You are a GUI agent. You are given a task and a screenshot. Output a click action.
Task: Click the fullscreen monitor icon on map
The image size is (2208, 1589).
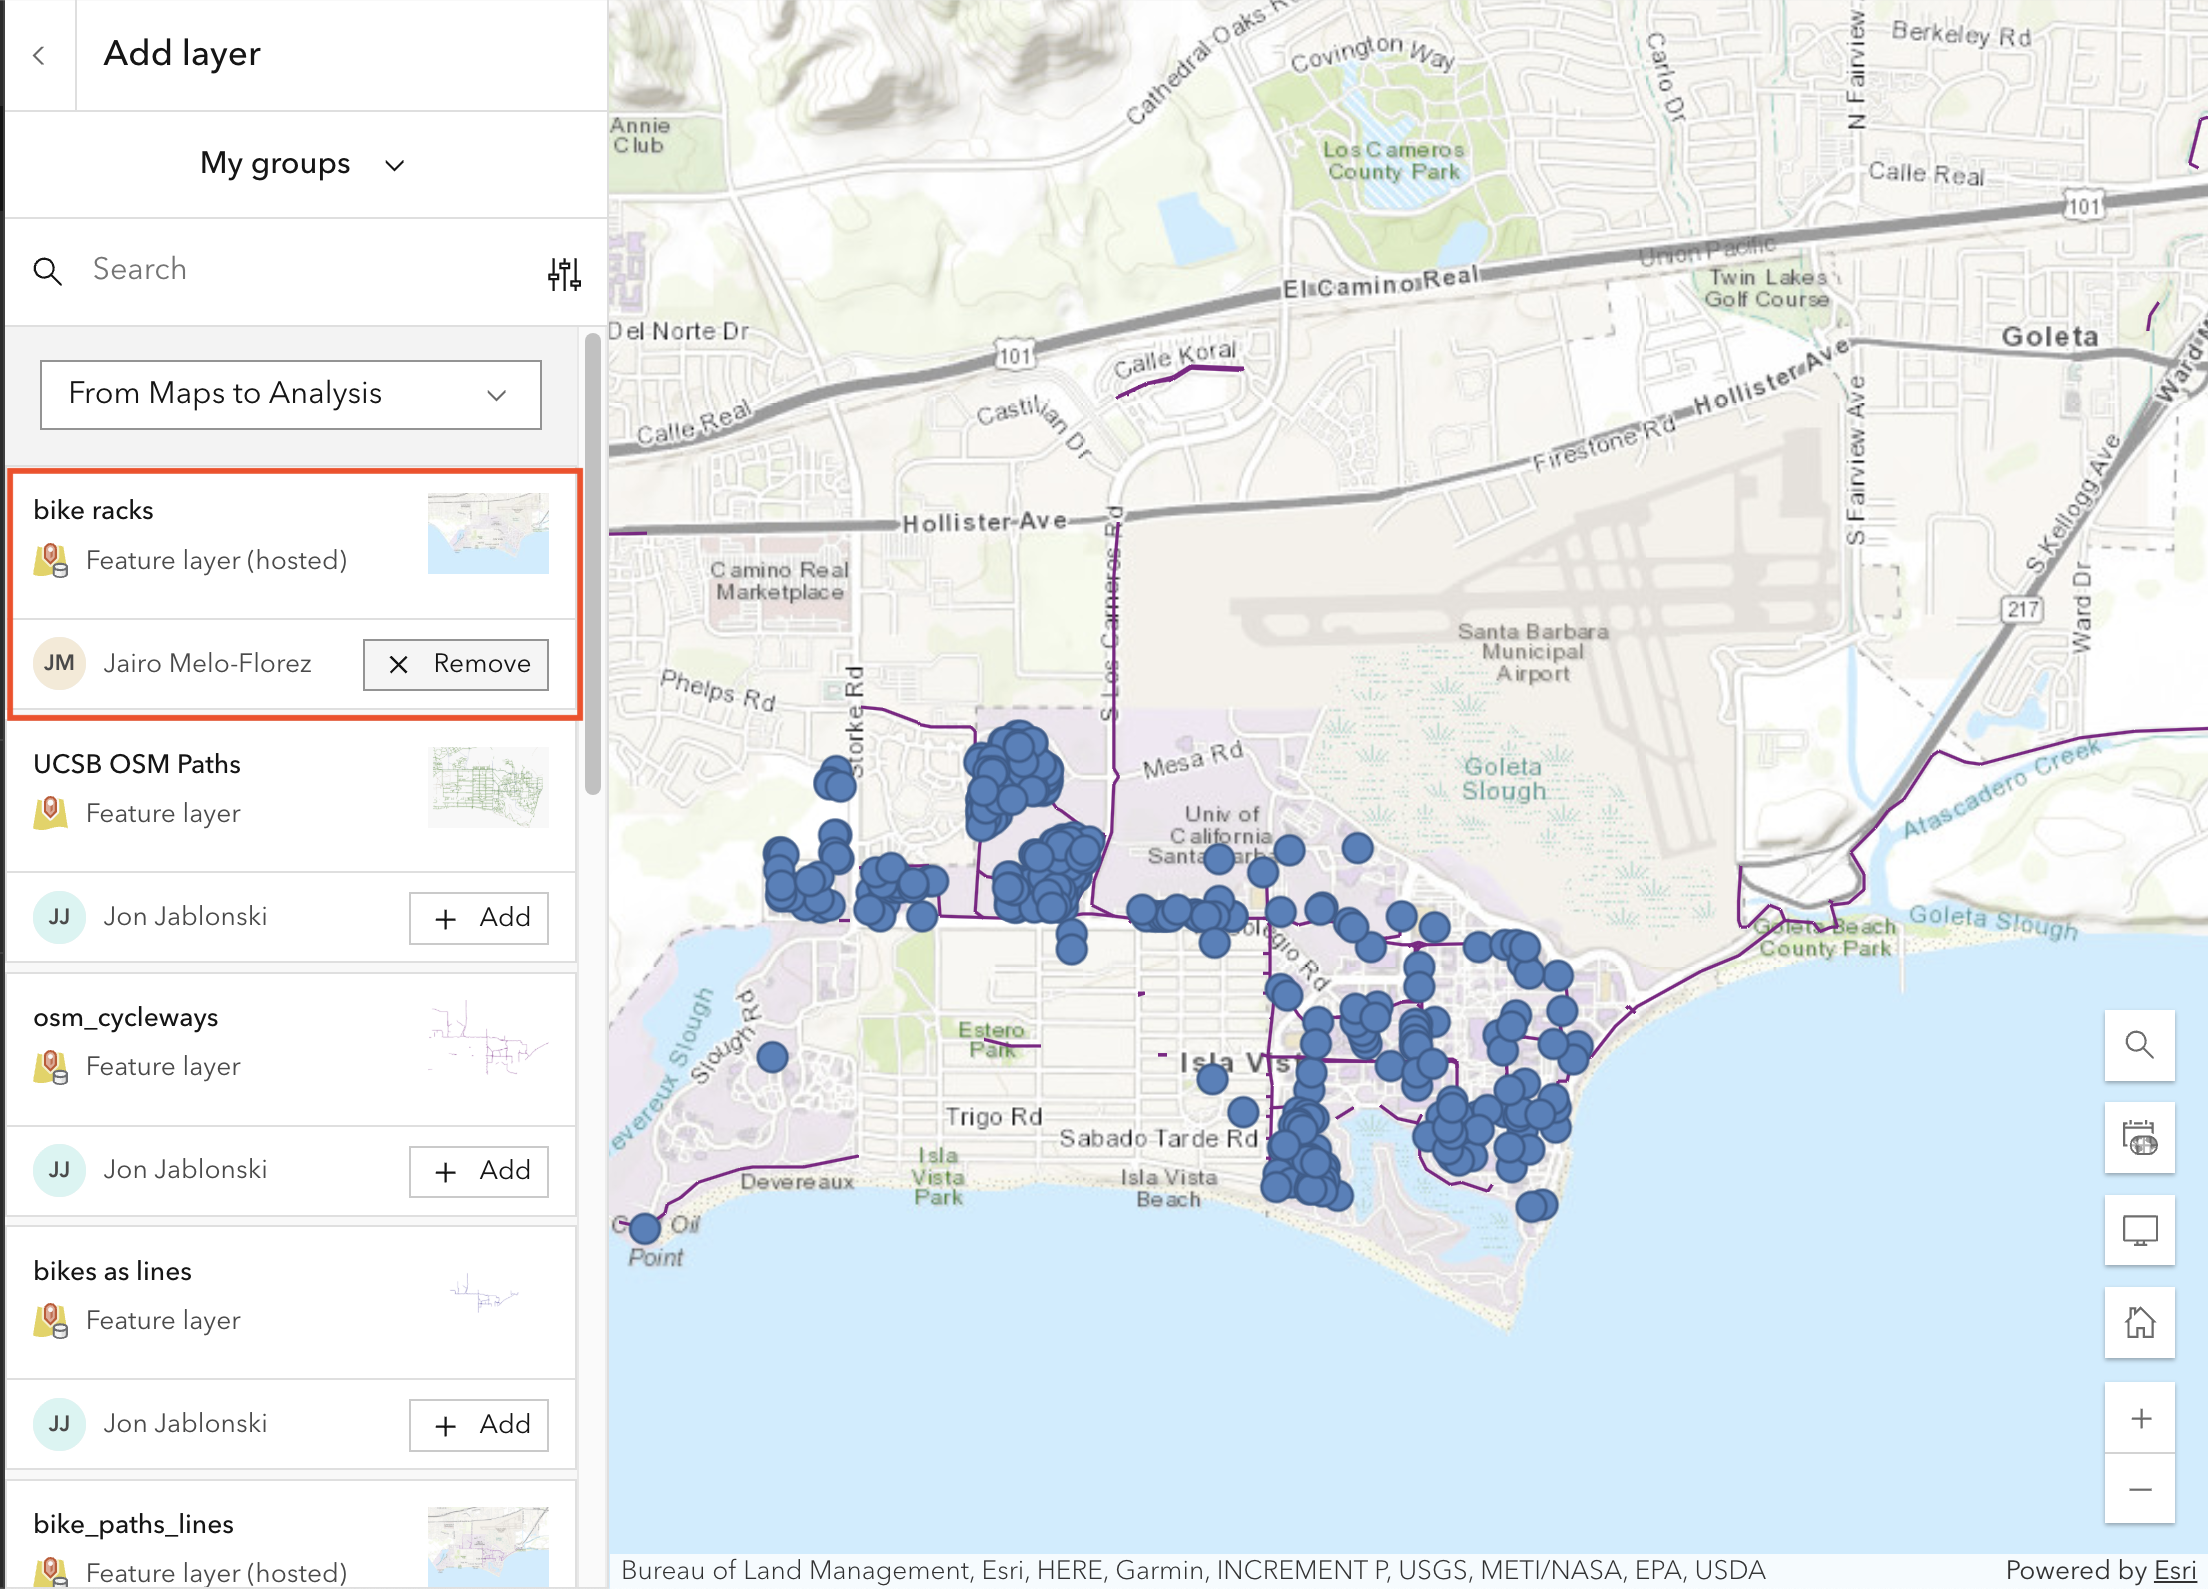coord(2139,1230)
